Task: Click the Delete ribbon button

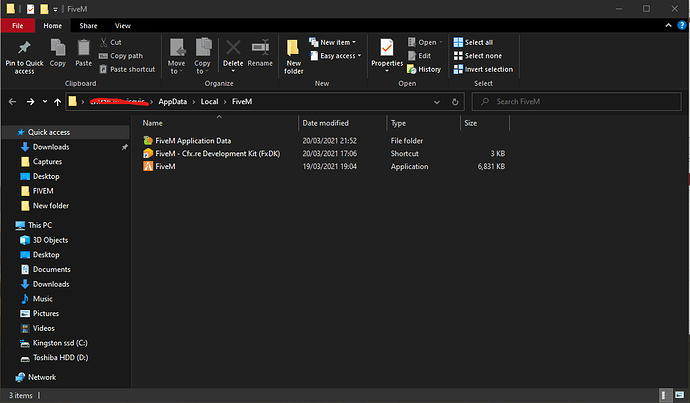Action: click(x=233, y=56)
